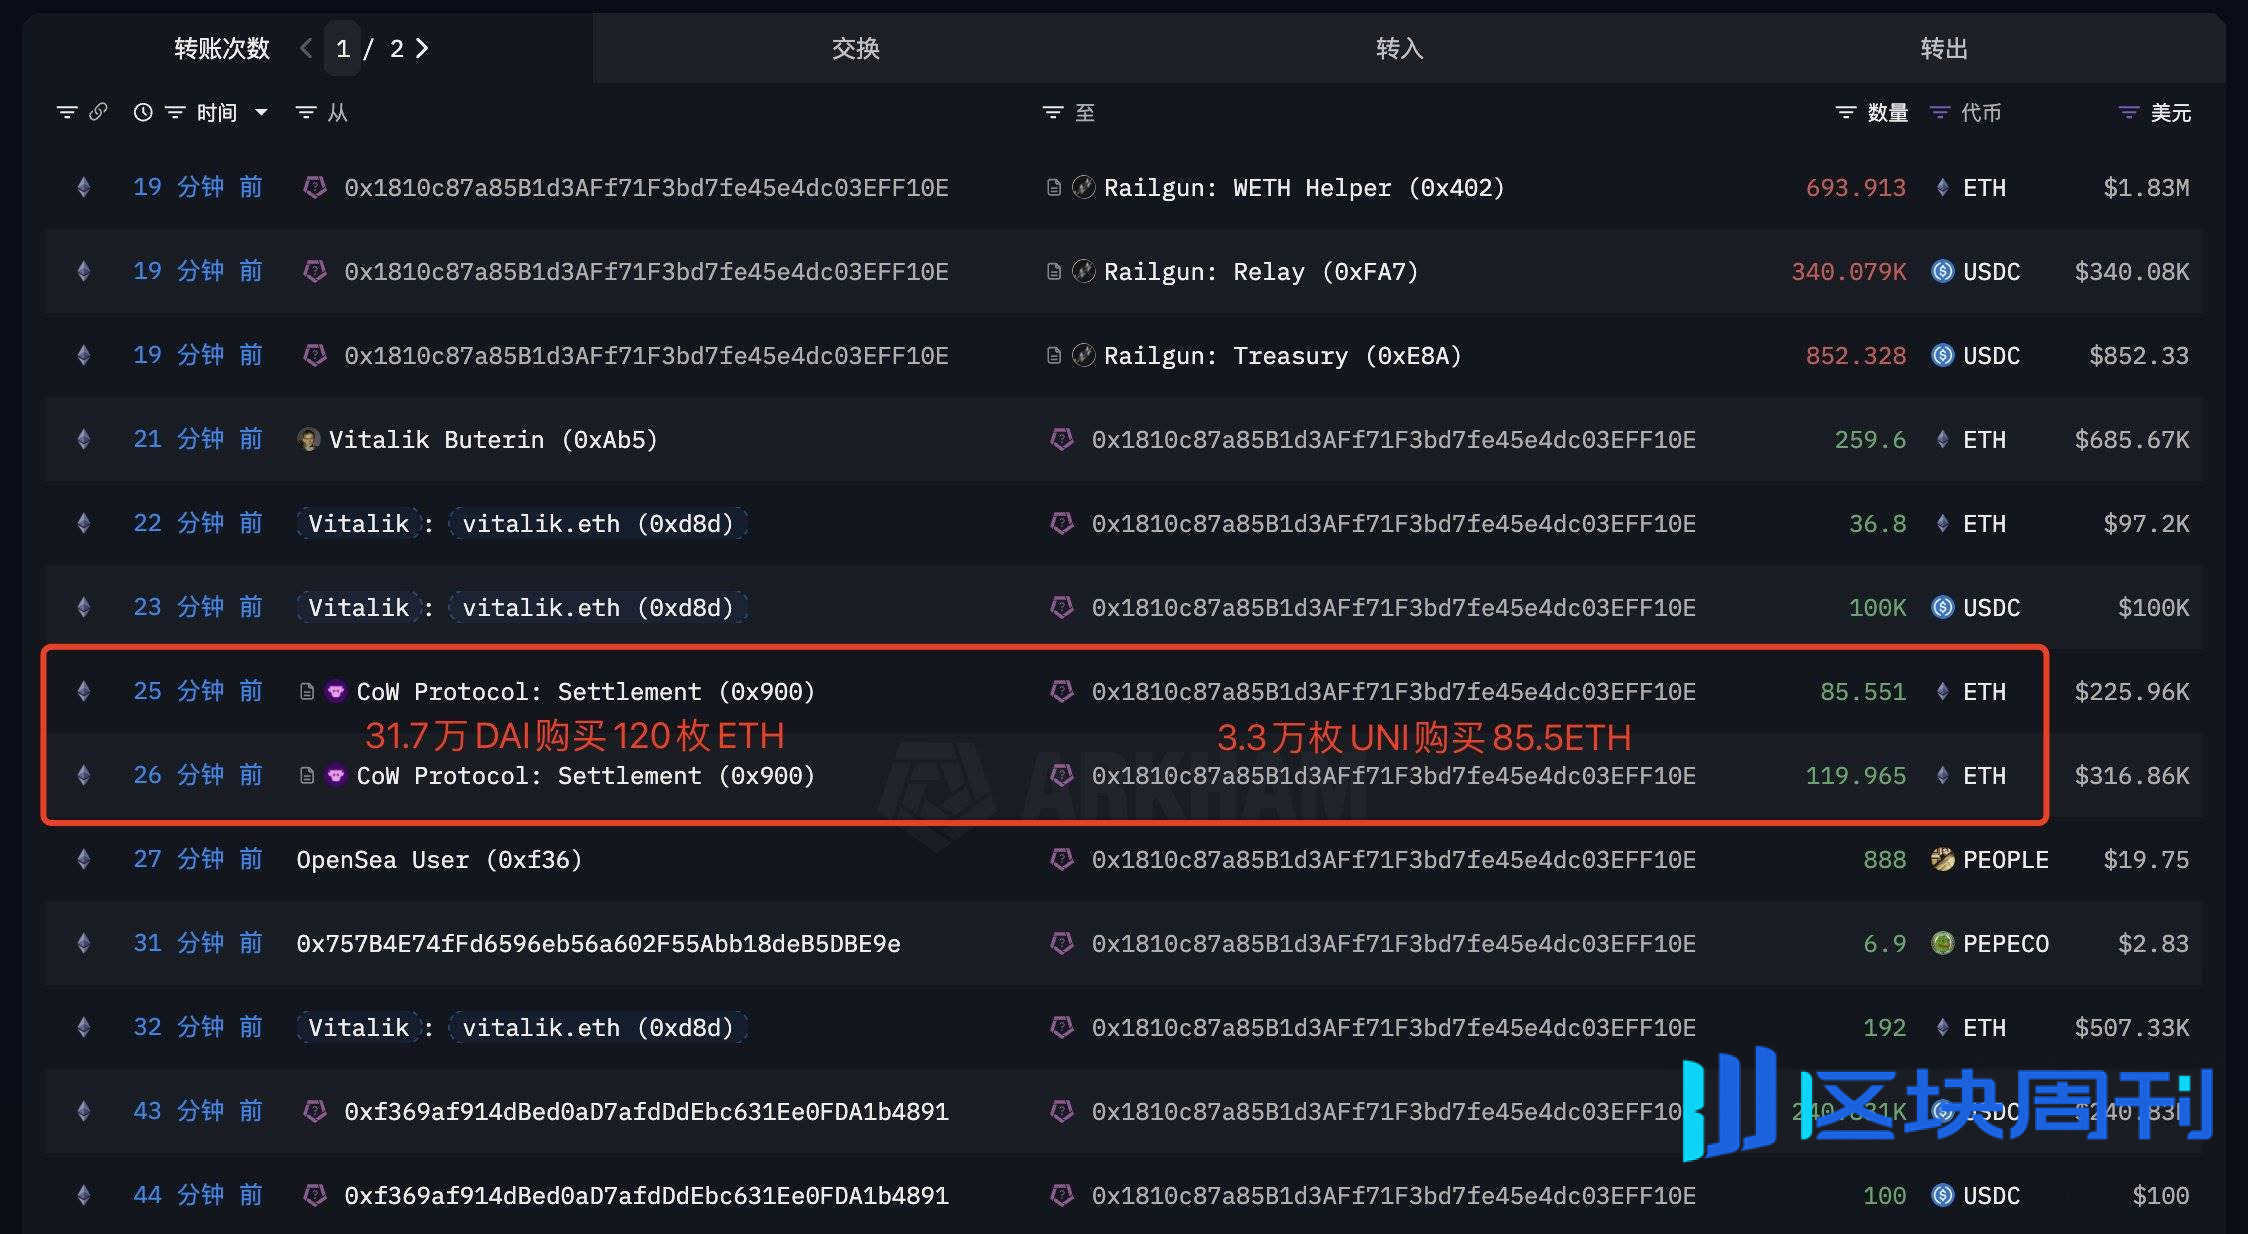This screenshot has height=1234, width=2248.
Task: Open sender 0xf369af91 in 44 分钟 row
Action: coord(646,1196)
